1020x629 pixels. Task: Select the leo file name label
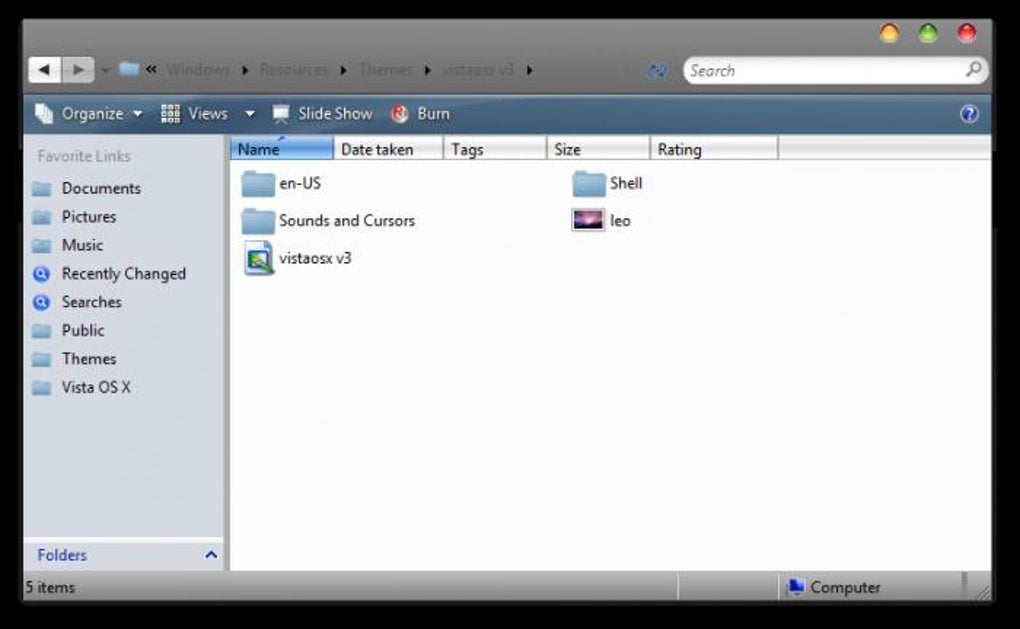pyautogui.click(x=620, y=221)
